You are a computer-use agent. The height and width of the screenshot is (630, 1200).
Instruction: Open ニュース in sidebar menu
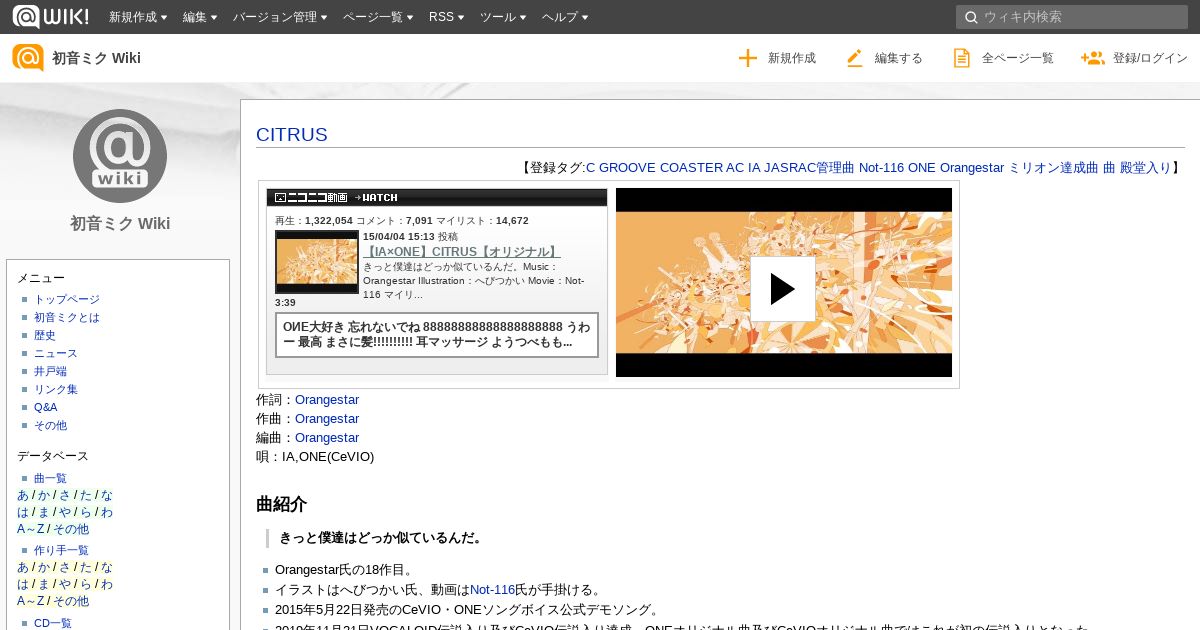click(x=56, y=353)
